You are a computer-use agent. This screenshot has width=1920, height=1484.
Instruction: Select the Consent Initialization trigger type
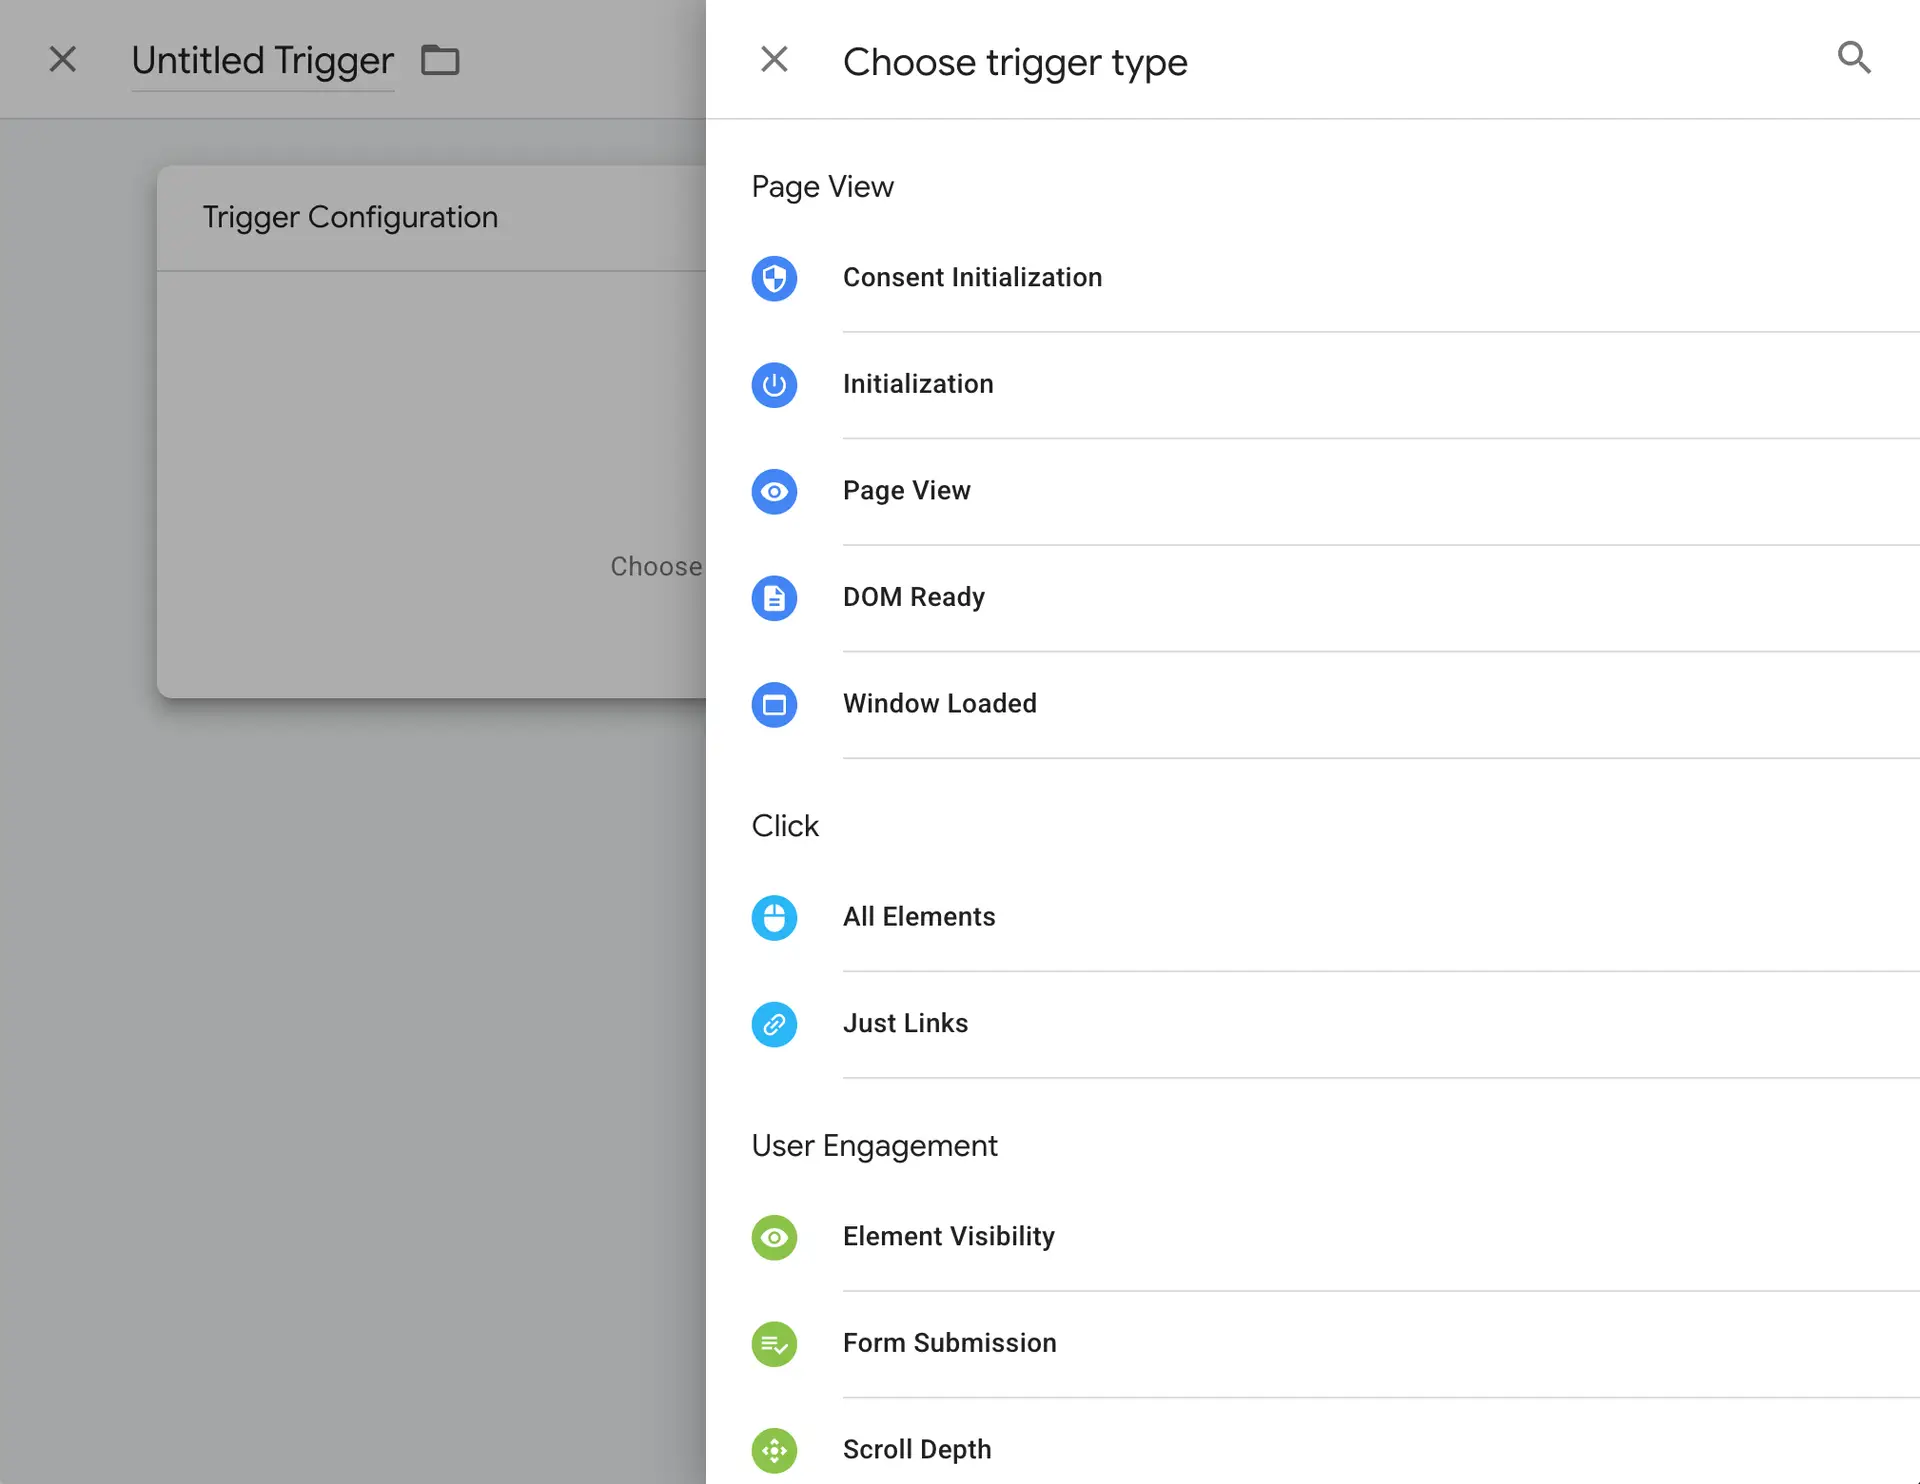tap(972, 278)
